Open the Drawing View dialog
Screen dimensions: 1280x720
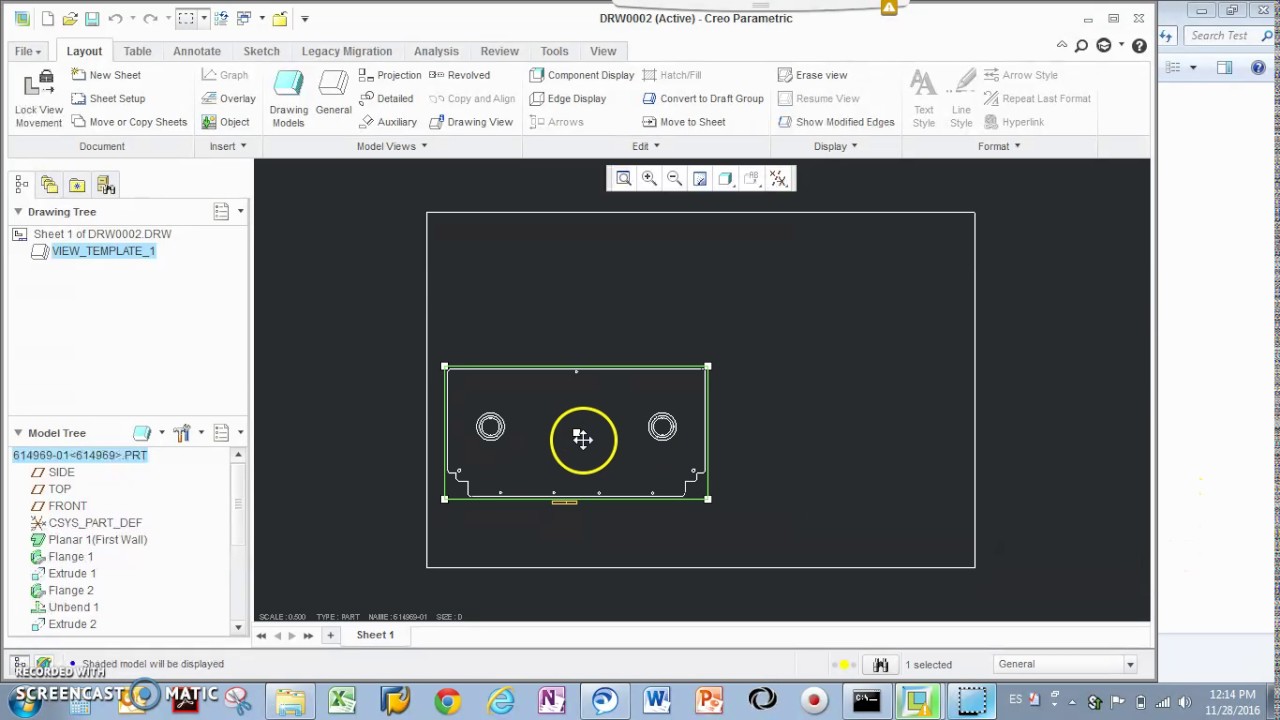[x=471, y=122]
